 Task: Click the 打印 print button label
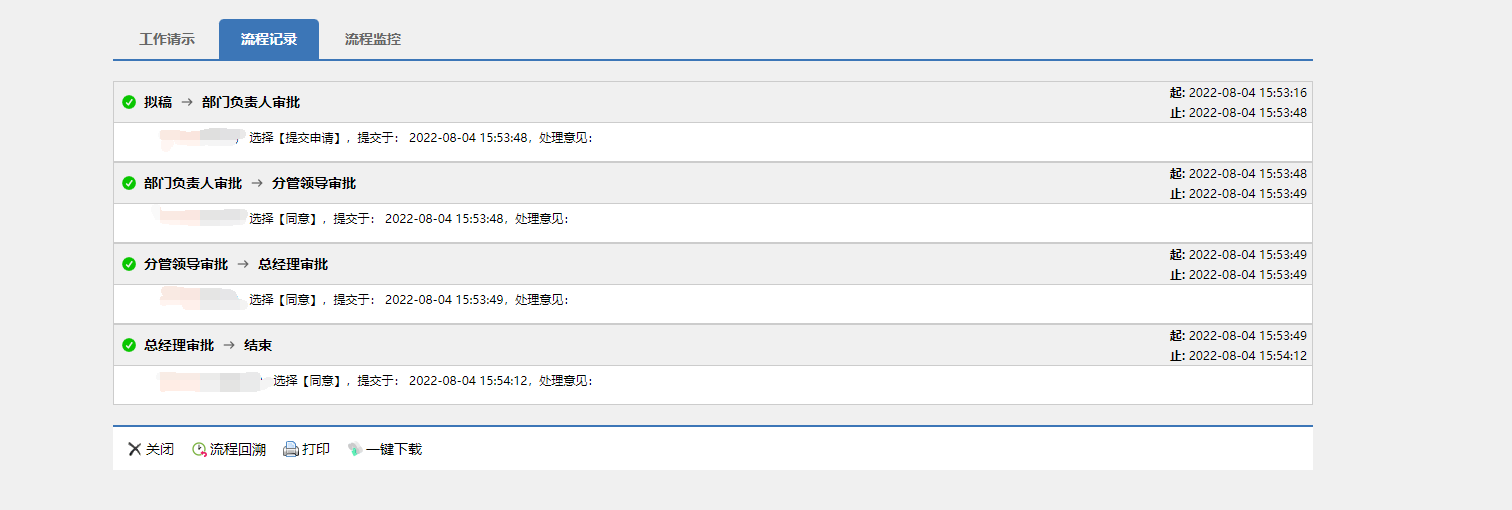click(316, 450)
